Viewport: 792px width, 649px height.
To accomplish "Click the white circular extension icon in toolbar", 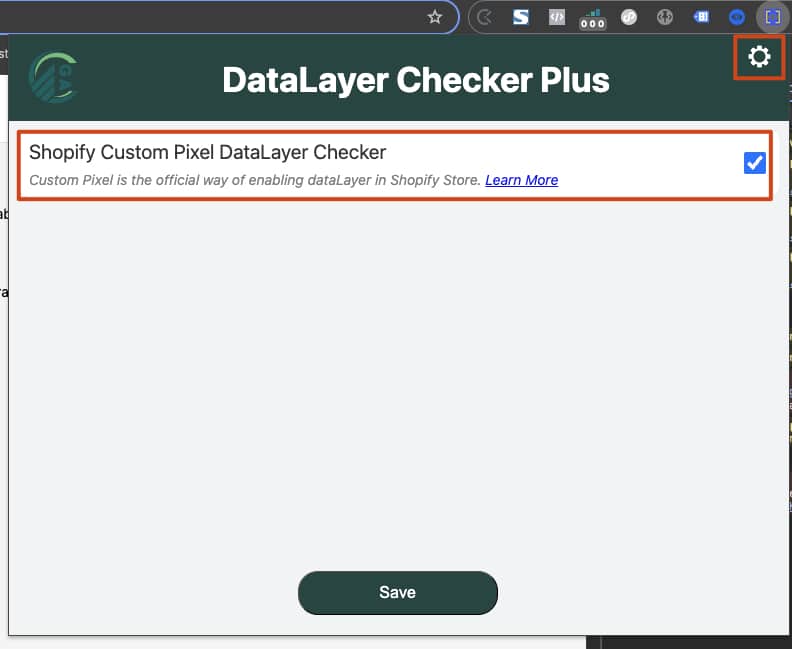I will (x=629, y=17).
